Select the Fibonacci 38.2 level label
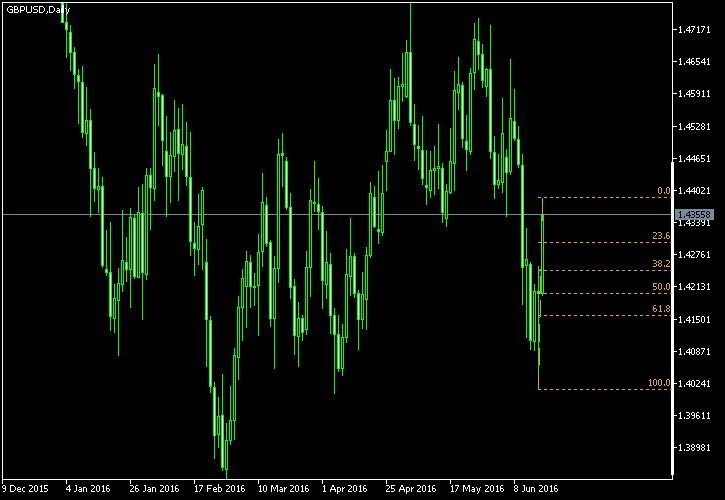Viewport: 725px width, 500px height. 661,264
